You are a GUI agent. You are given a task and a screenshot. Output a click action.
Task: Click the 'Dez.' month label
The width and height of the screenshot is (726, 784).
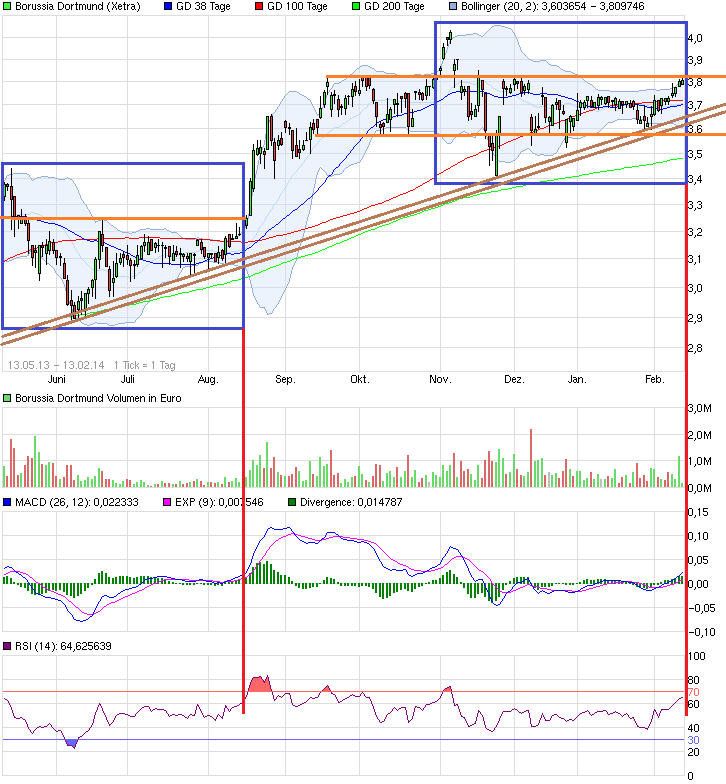tap(514, 379)
